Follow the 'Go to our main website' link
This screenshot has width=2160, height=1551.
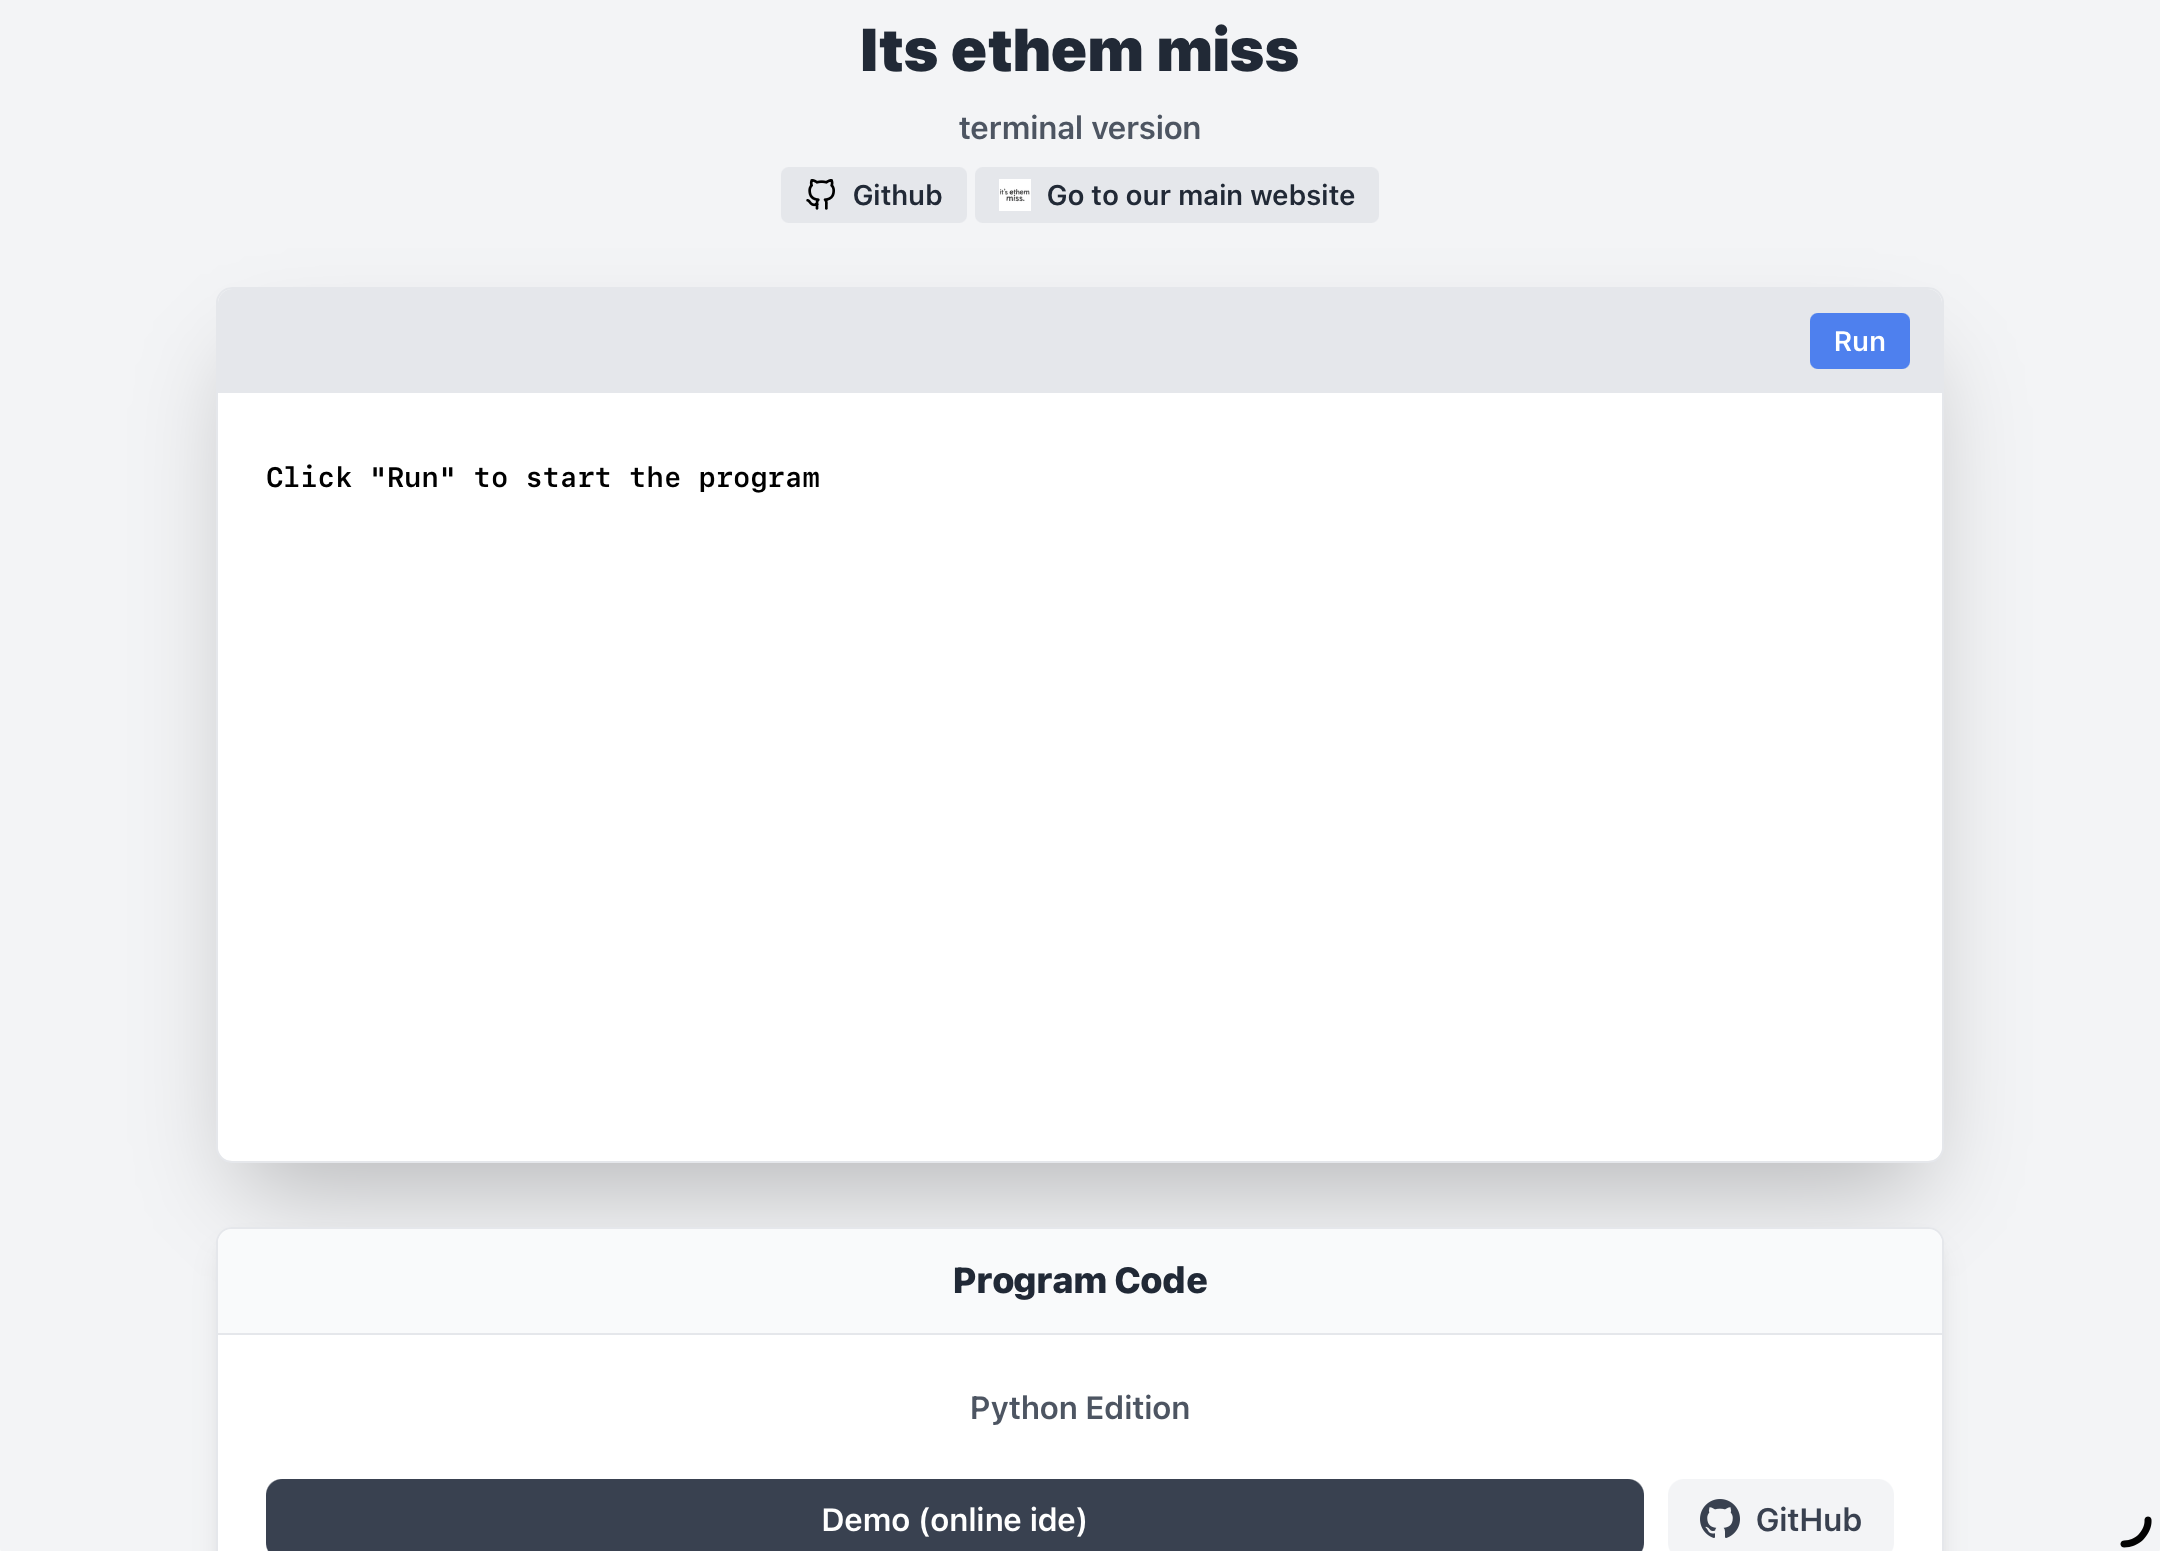coord(1200,195)
